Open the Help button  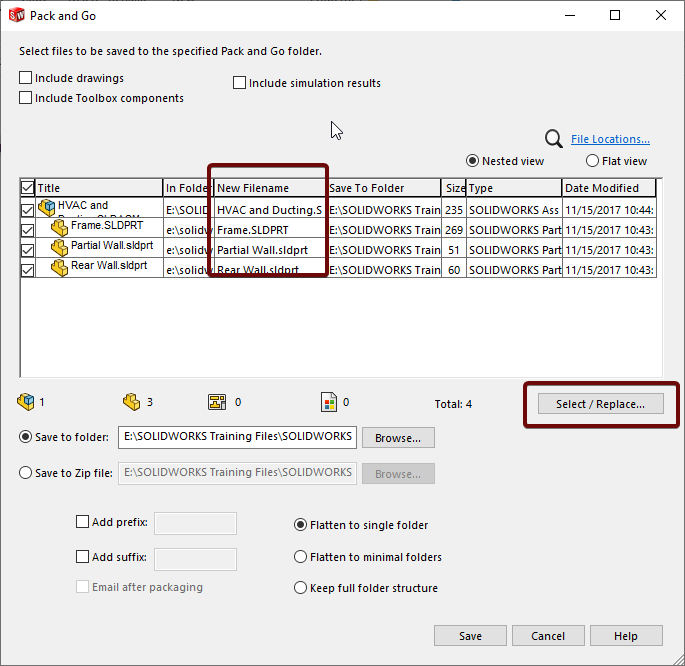[x=626, y=635]
